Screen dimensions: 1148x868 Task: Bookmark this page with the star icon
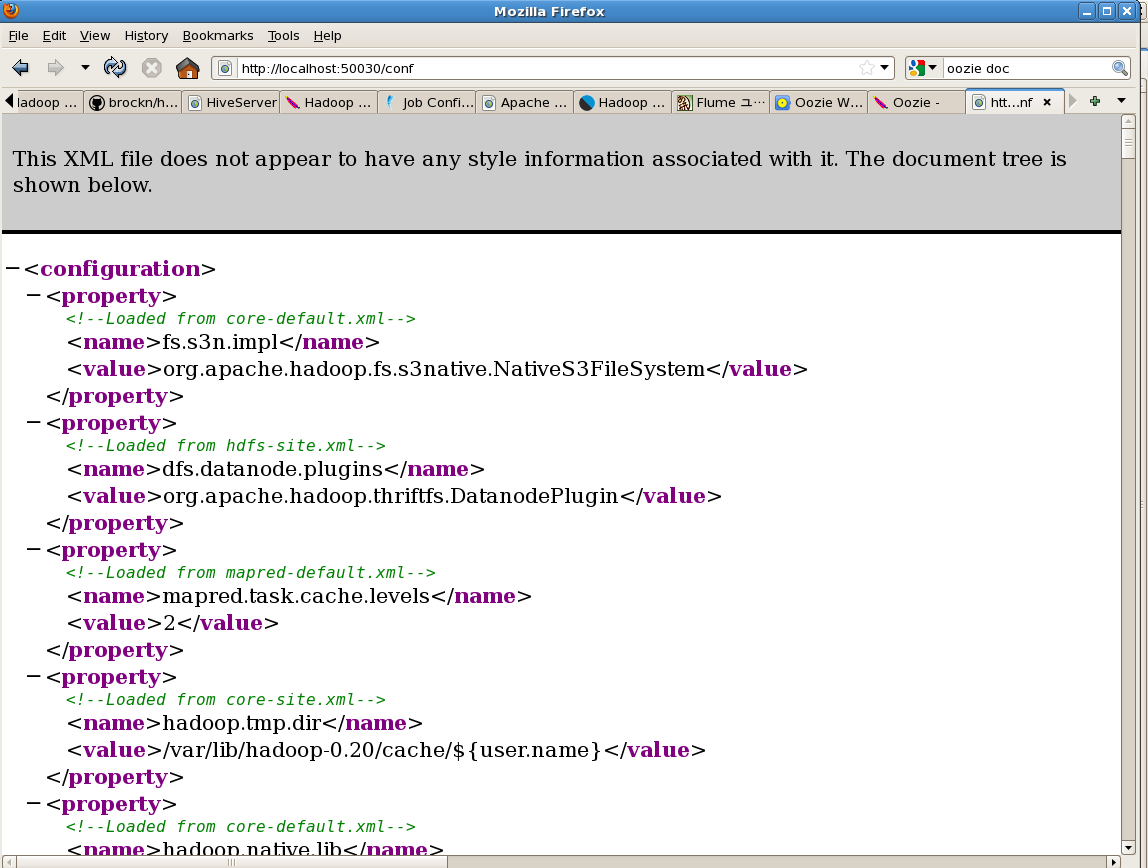click(867, 68)
